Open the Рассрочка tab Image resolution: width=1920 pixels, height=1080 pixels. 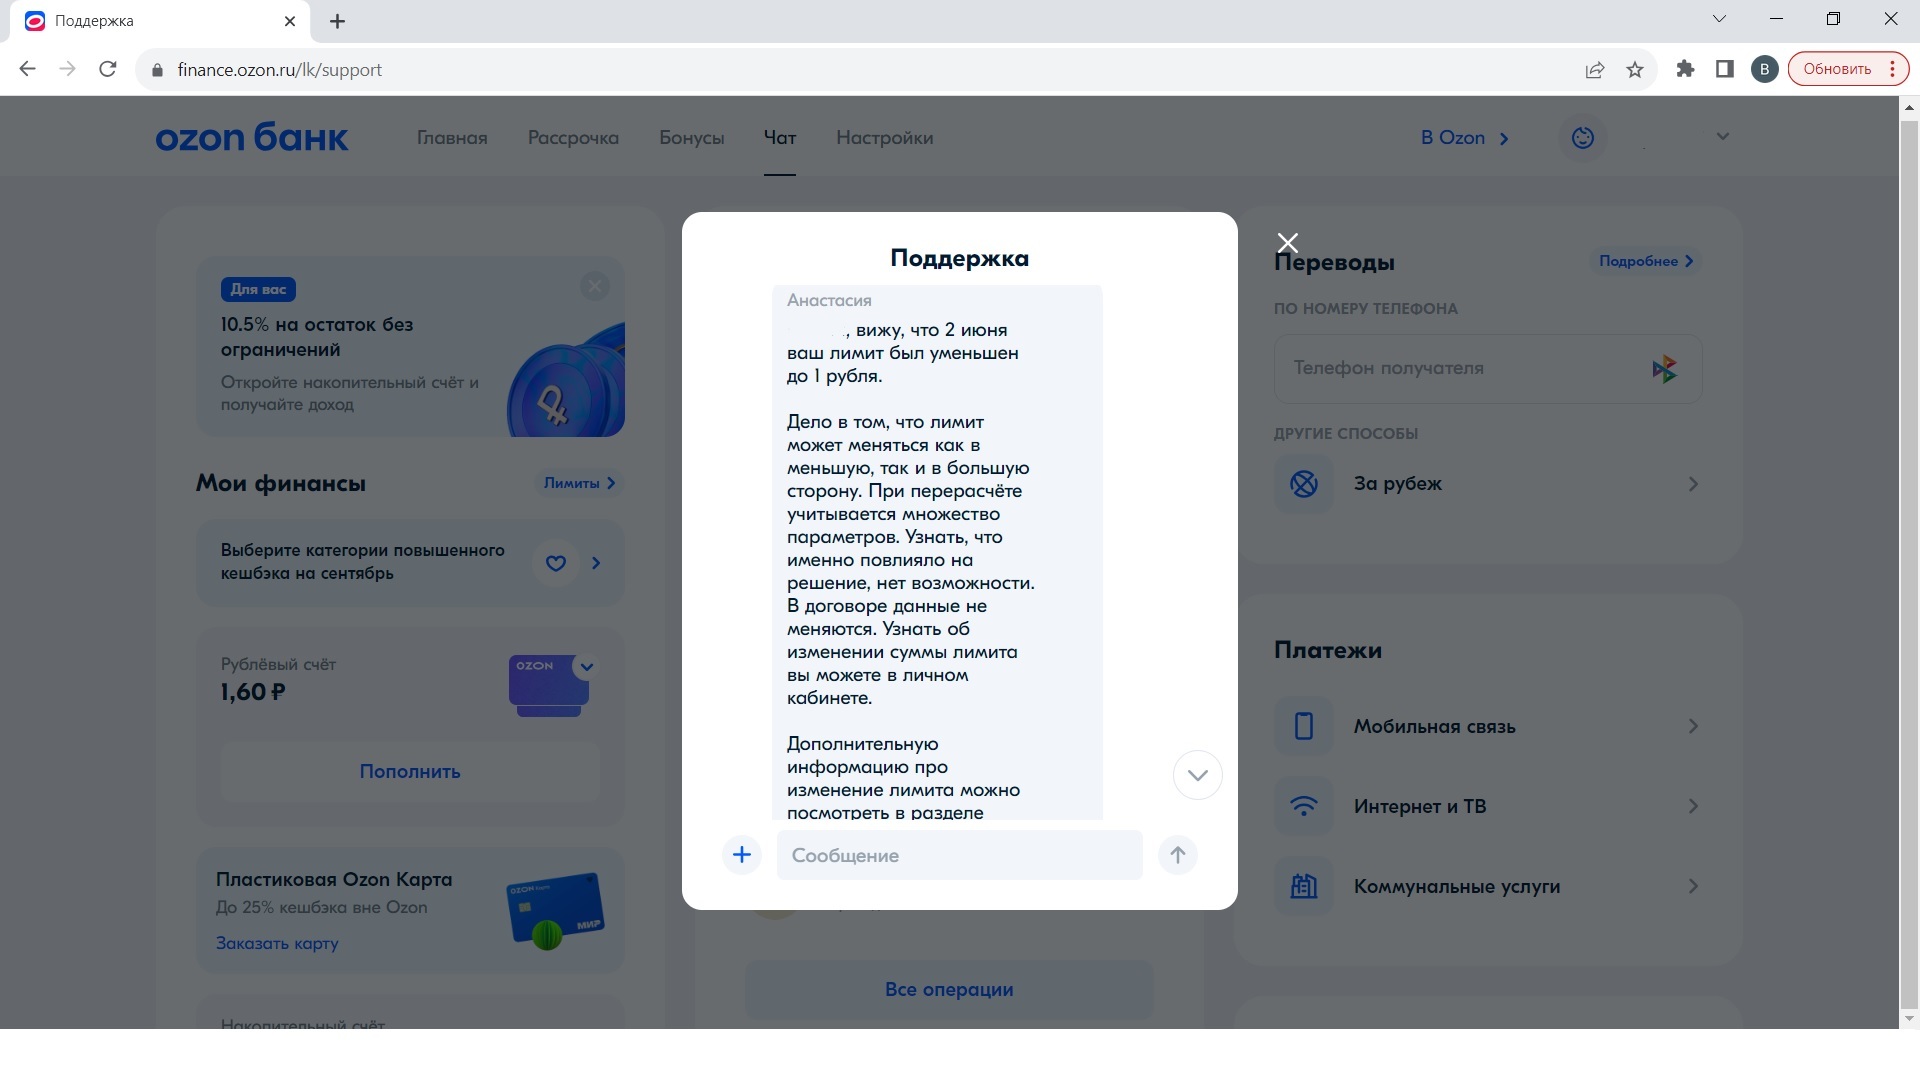(x=573, y=138)
